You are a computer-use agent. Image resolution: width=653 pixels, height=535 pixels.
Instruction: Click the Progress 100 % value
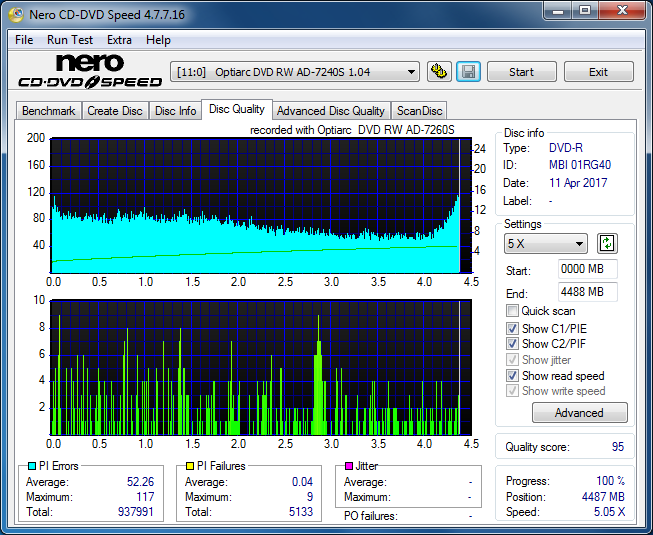(x=611, y=481)
